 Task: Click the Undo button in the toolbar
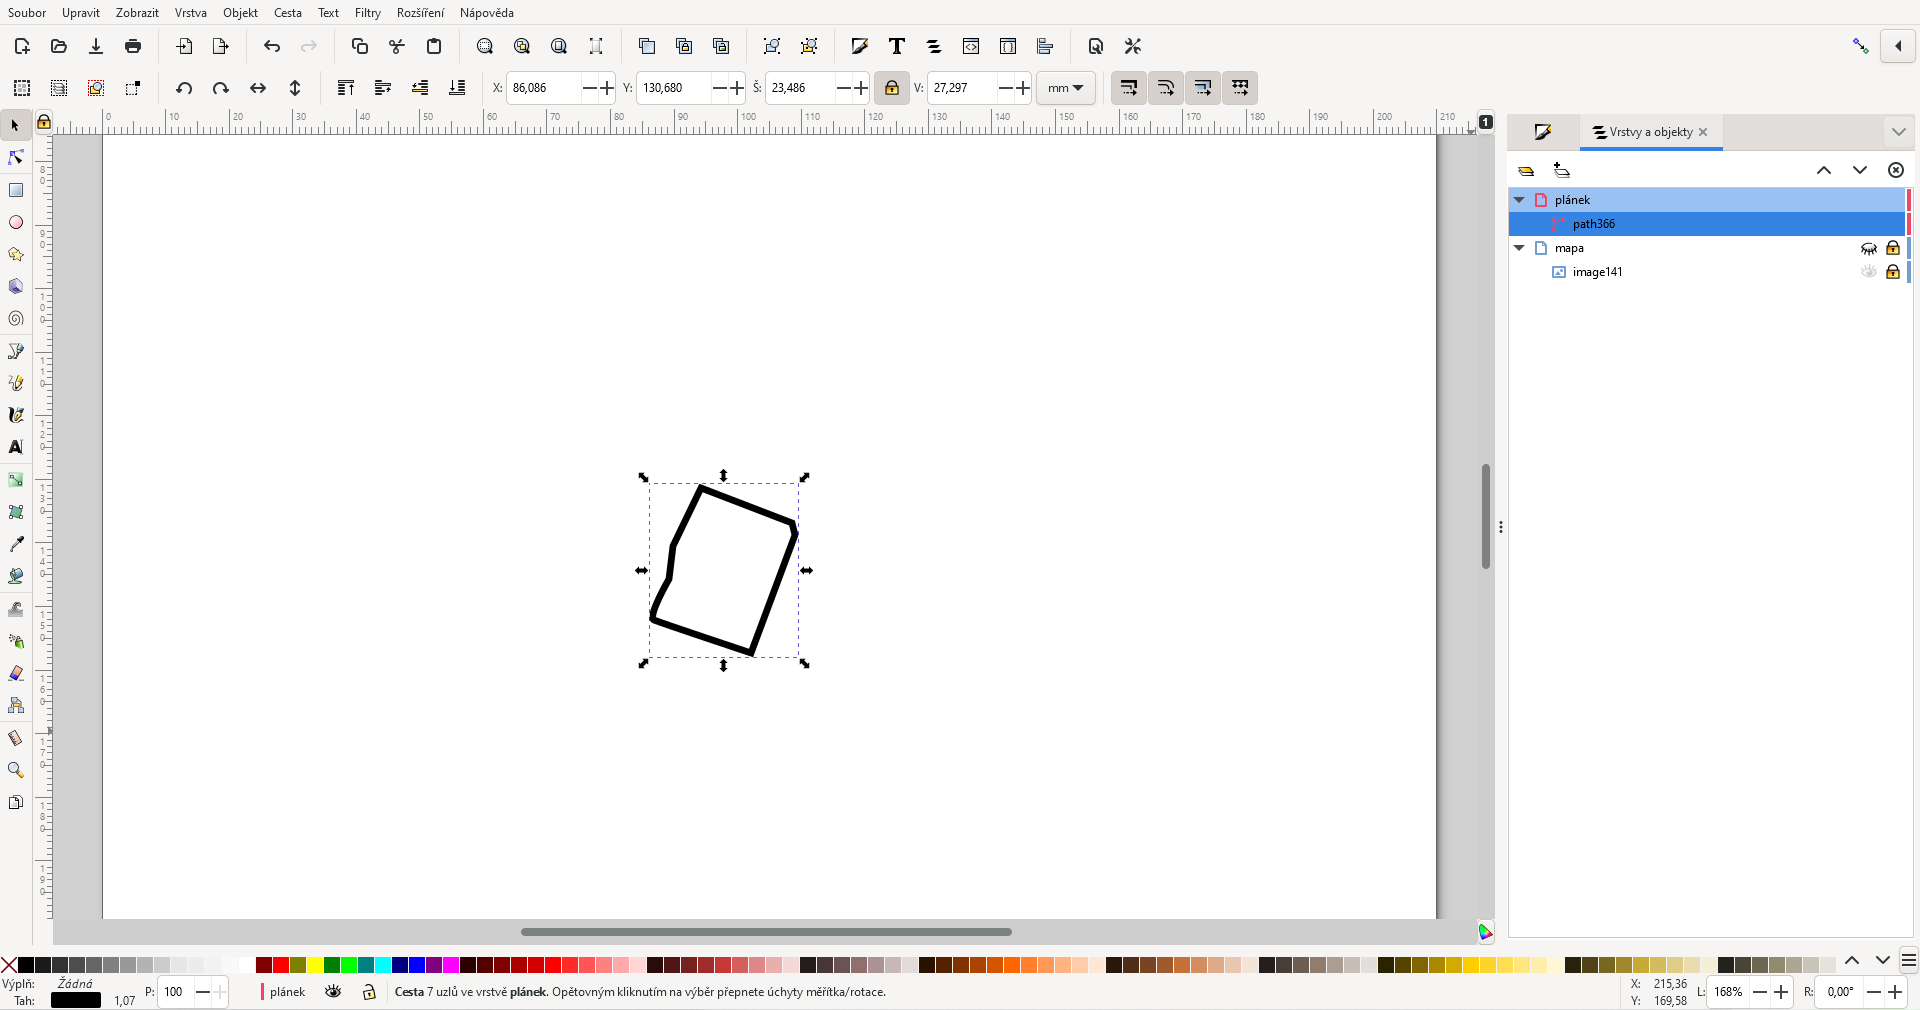pos(271,46)
